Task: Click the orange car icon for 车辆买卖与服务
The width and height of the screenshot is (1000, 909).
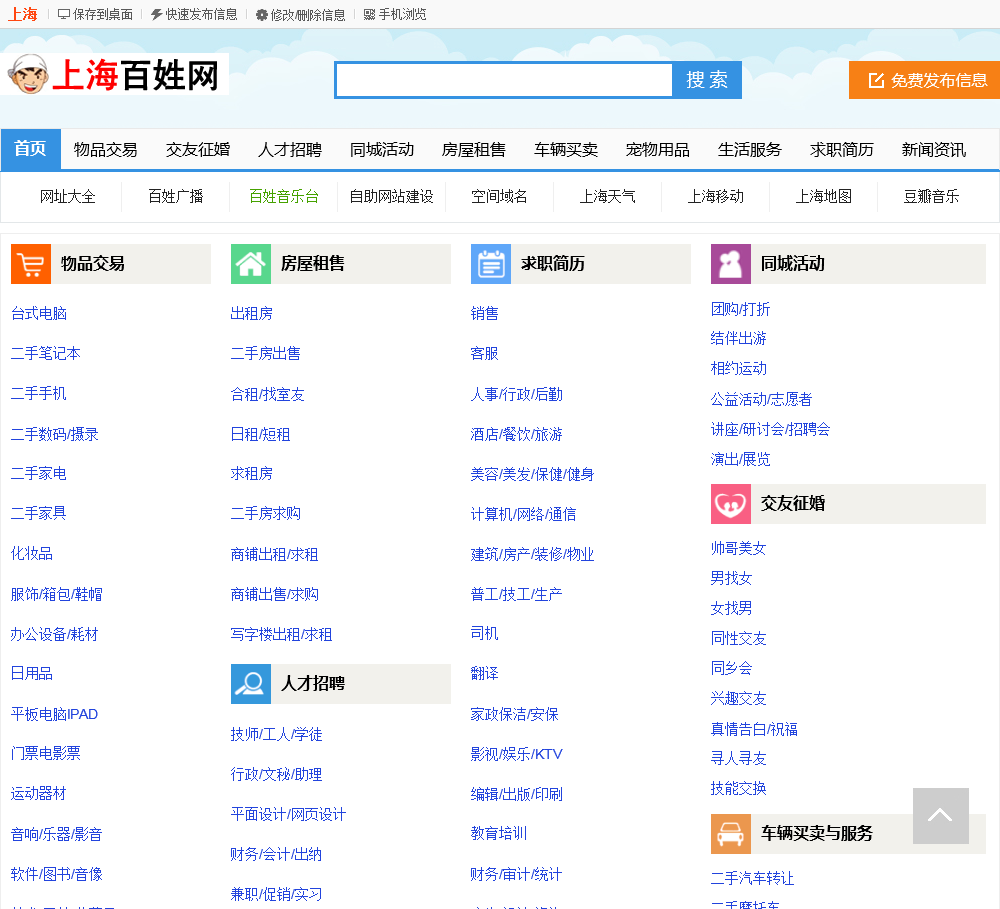Action: click(x=730, y=834)
